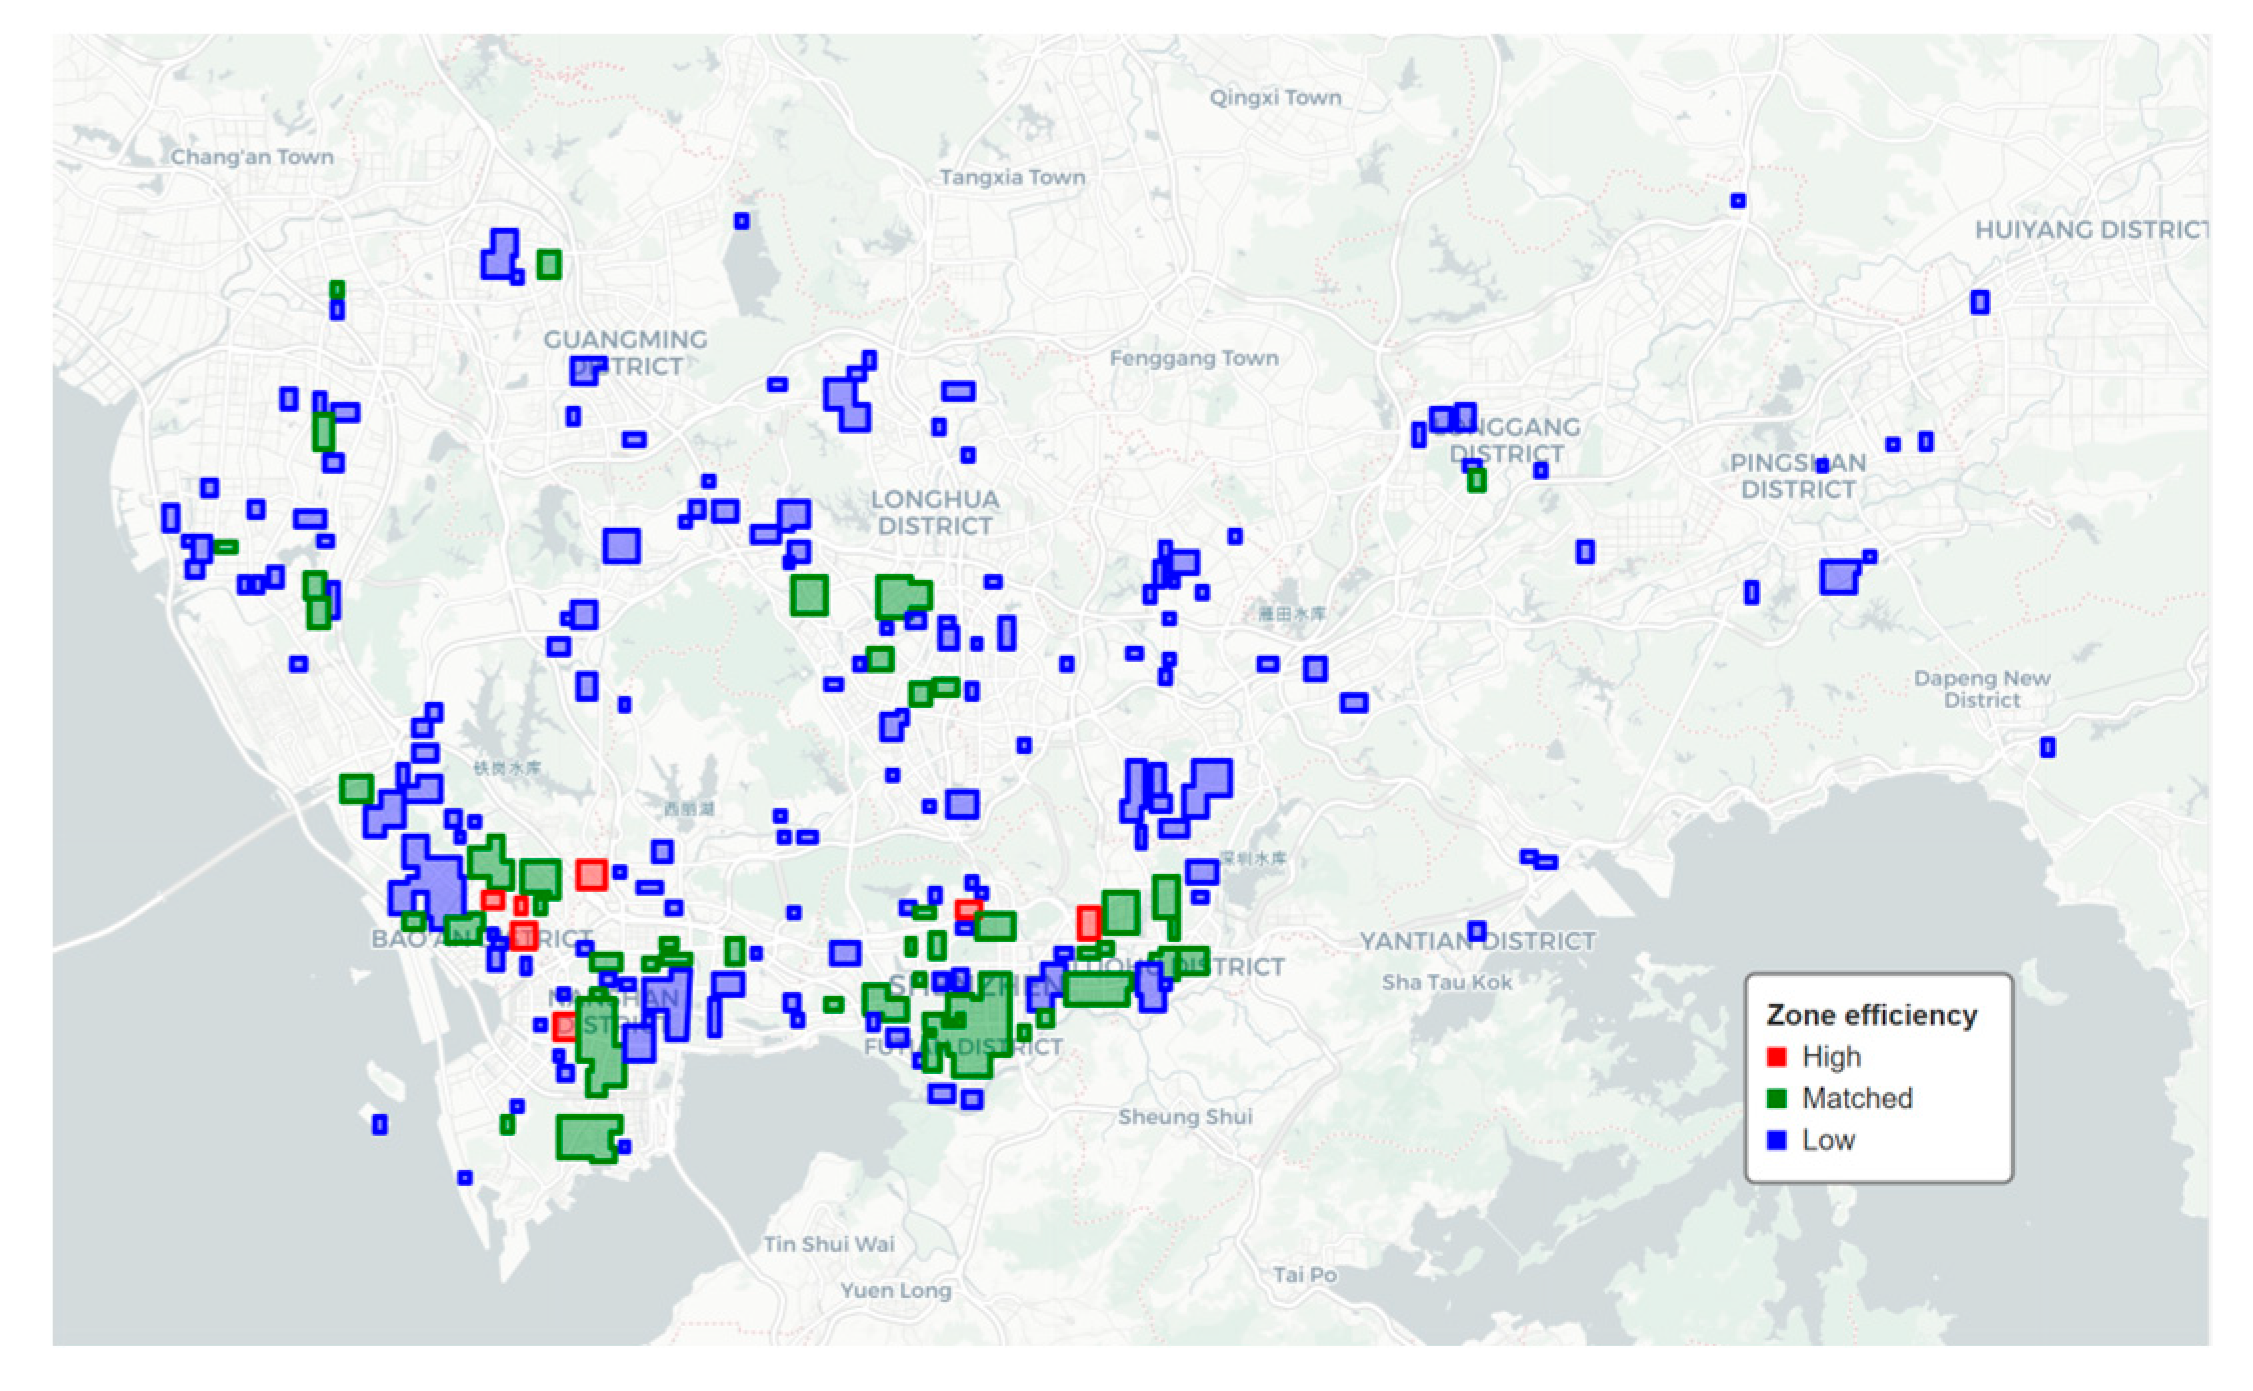Click the Dapeng New District label
Image resolution: width=2253 pixels, height=1391 pixels.
coord(1982,689)
